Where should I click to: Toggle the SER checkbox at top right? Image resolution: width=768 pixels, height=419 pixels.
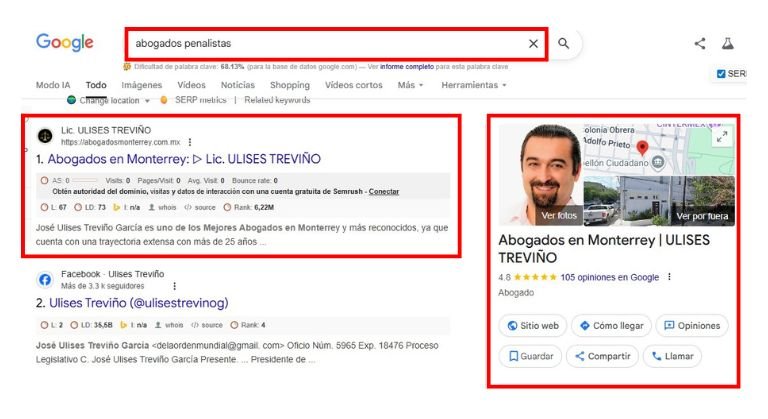721,74
